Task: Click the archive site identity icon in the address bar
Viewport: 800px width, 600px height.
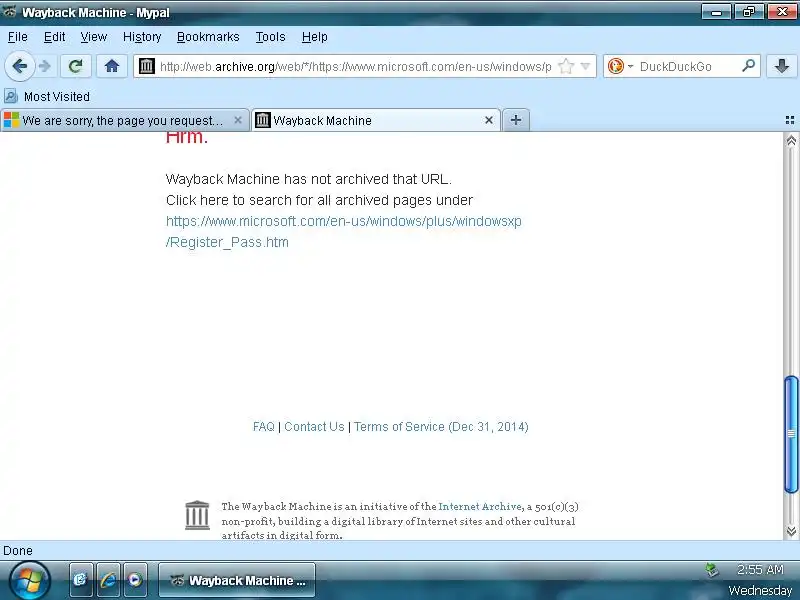Action: [x=147, y=66]
